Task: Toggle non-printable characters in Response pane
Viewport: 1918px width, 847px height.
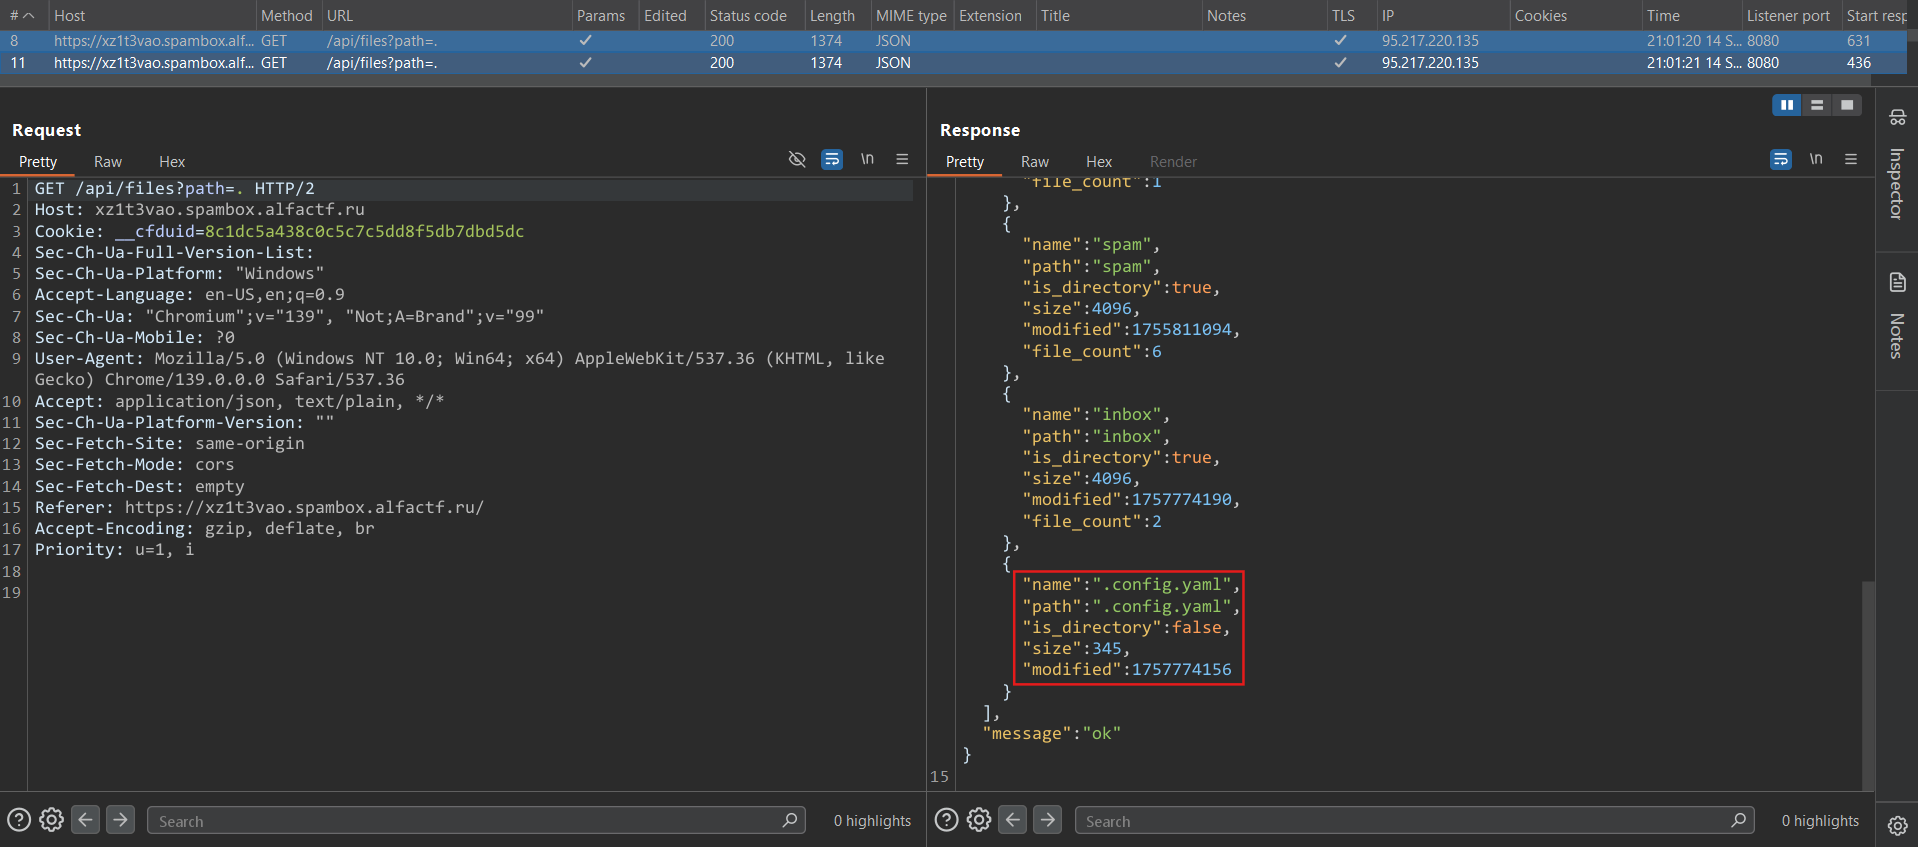Action: tap(1815, 160)
